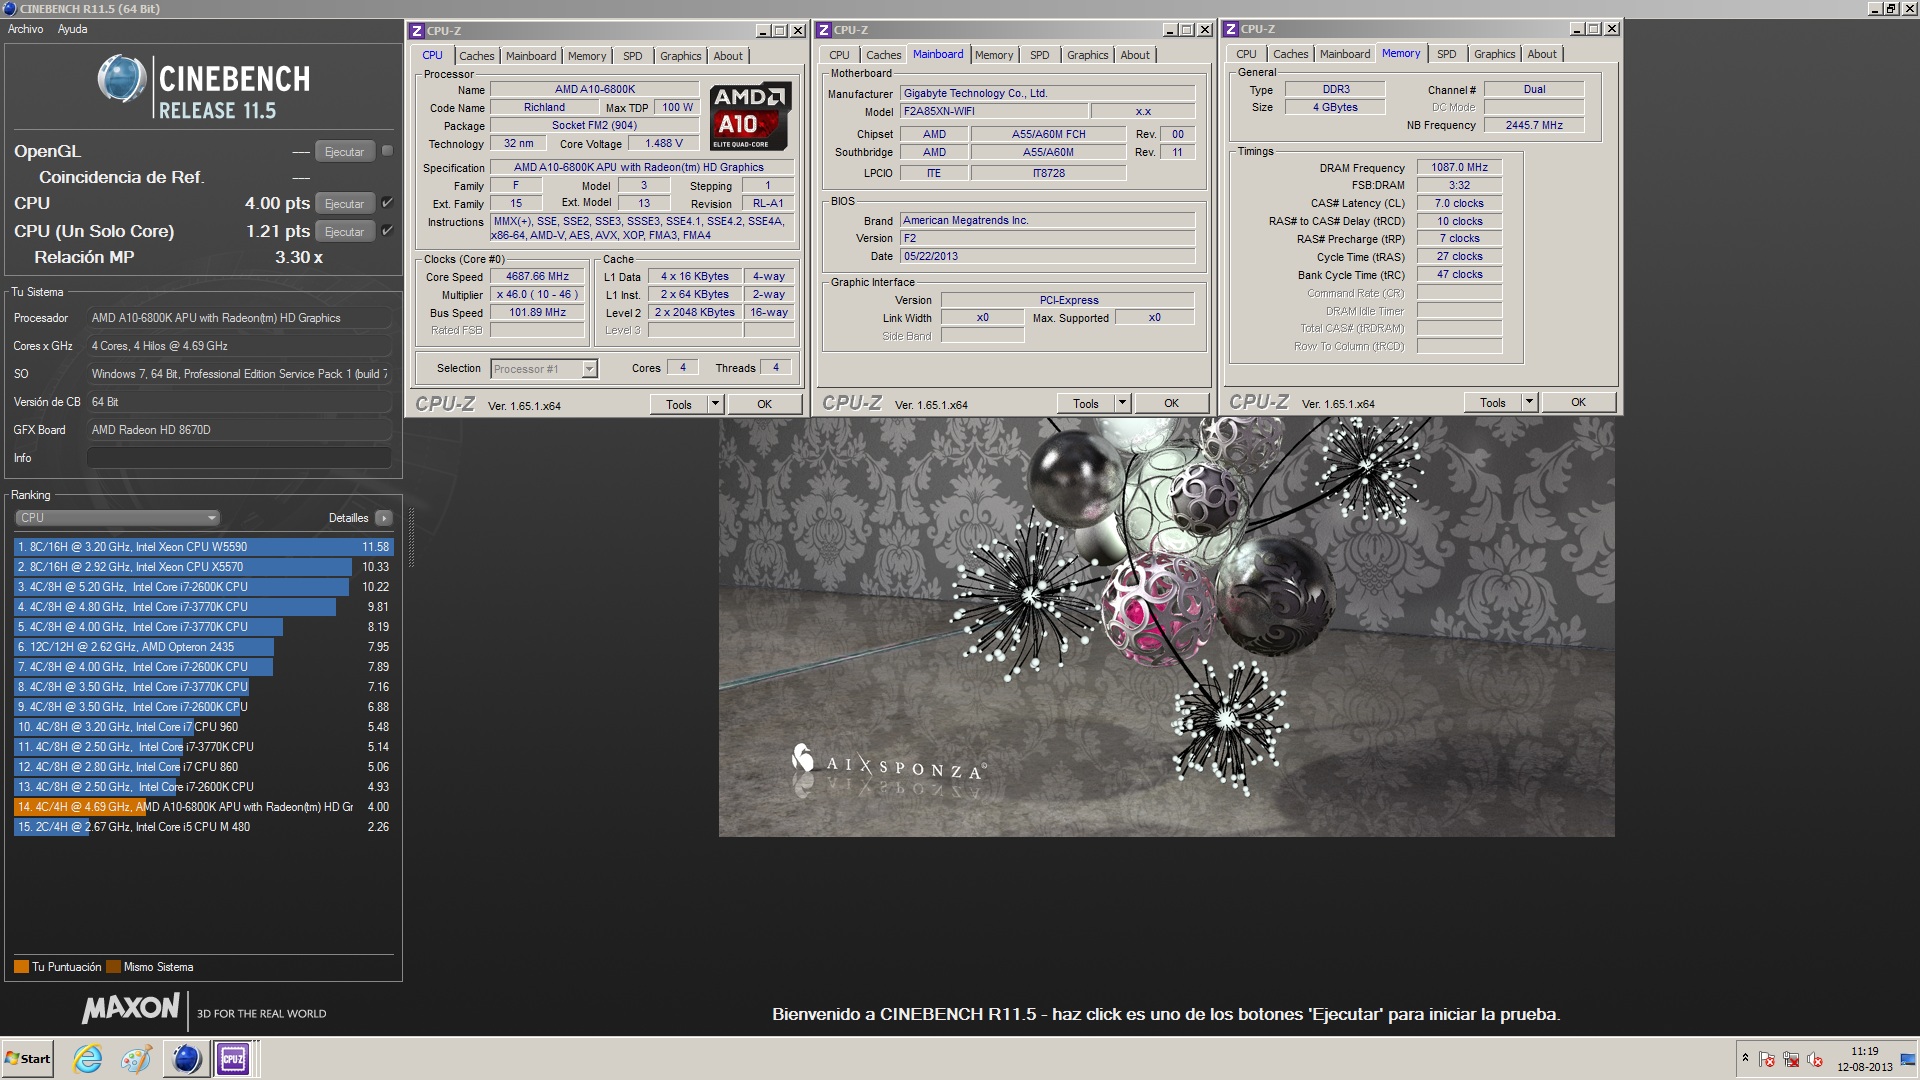The width and height of the screenshot is (1920, 1080).
Task: Switch to Caches tab in the first CPU-Z window
Action: [477, 56]
